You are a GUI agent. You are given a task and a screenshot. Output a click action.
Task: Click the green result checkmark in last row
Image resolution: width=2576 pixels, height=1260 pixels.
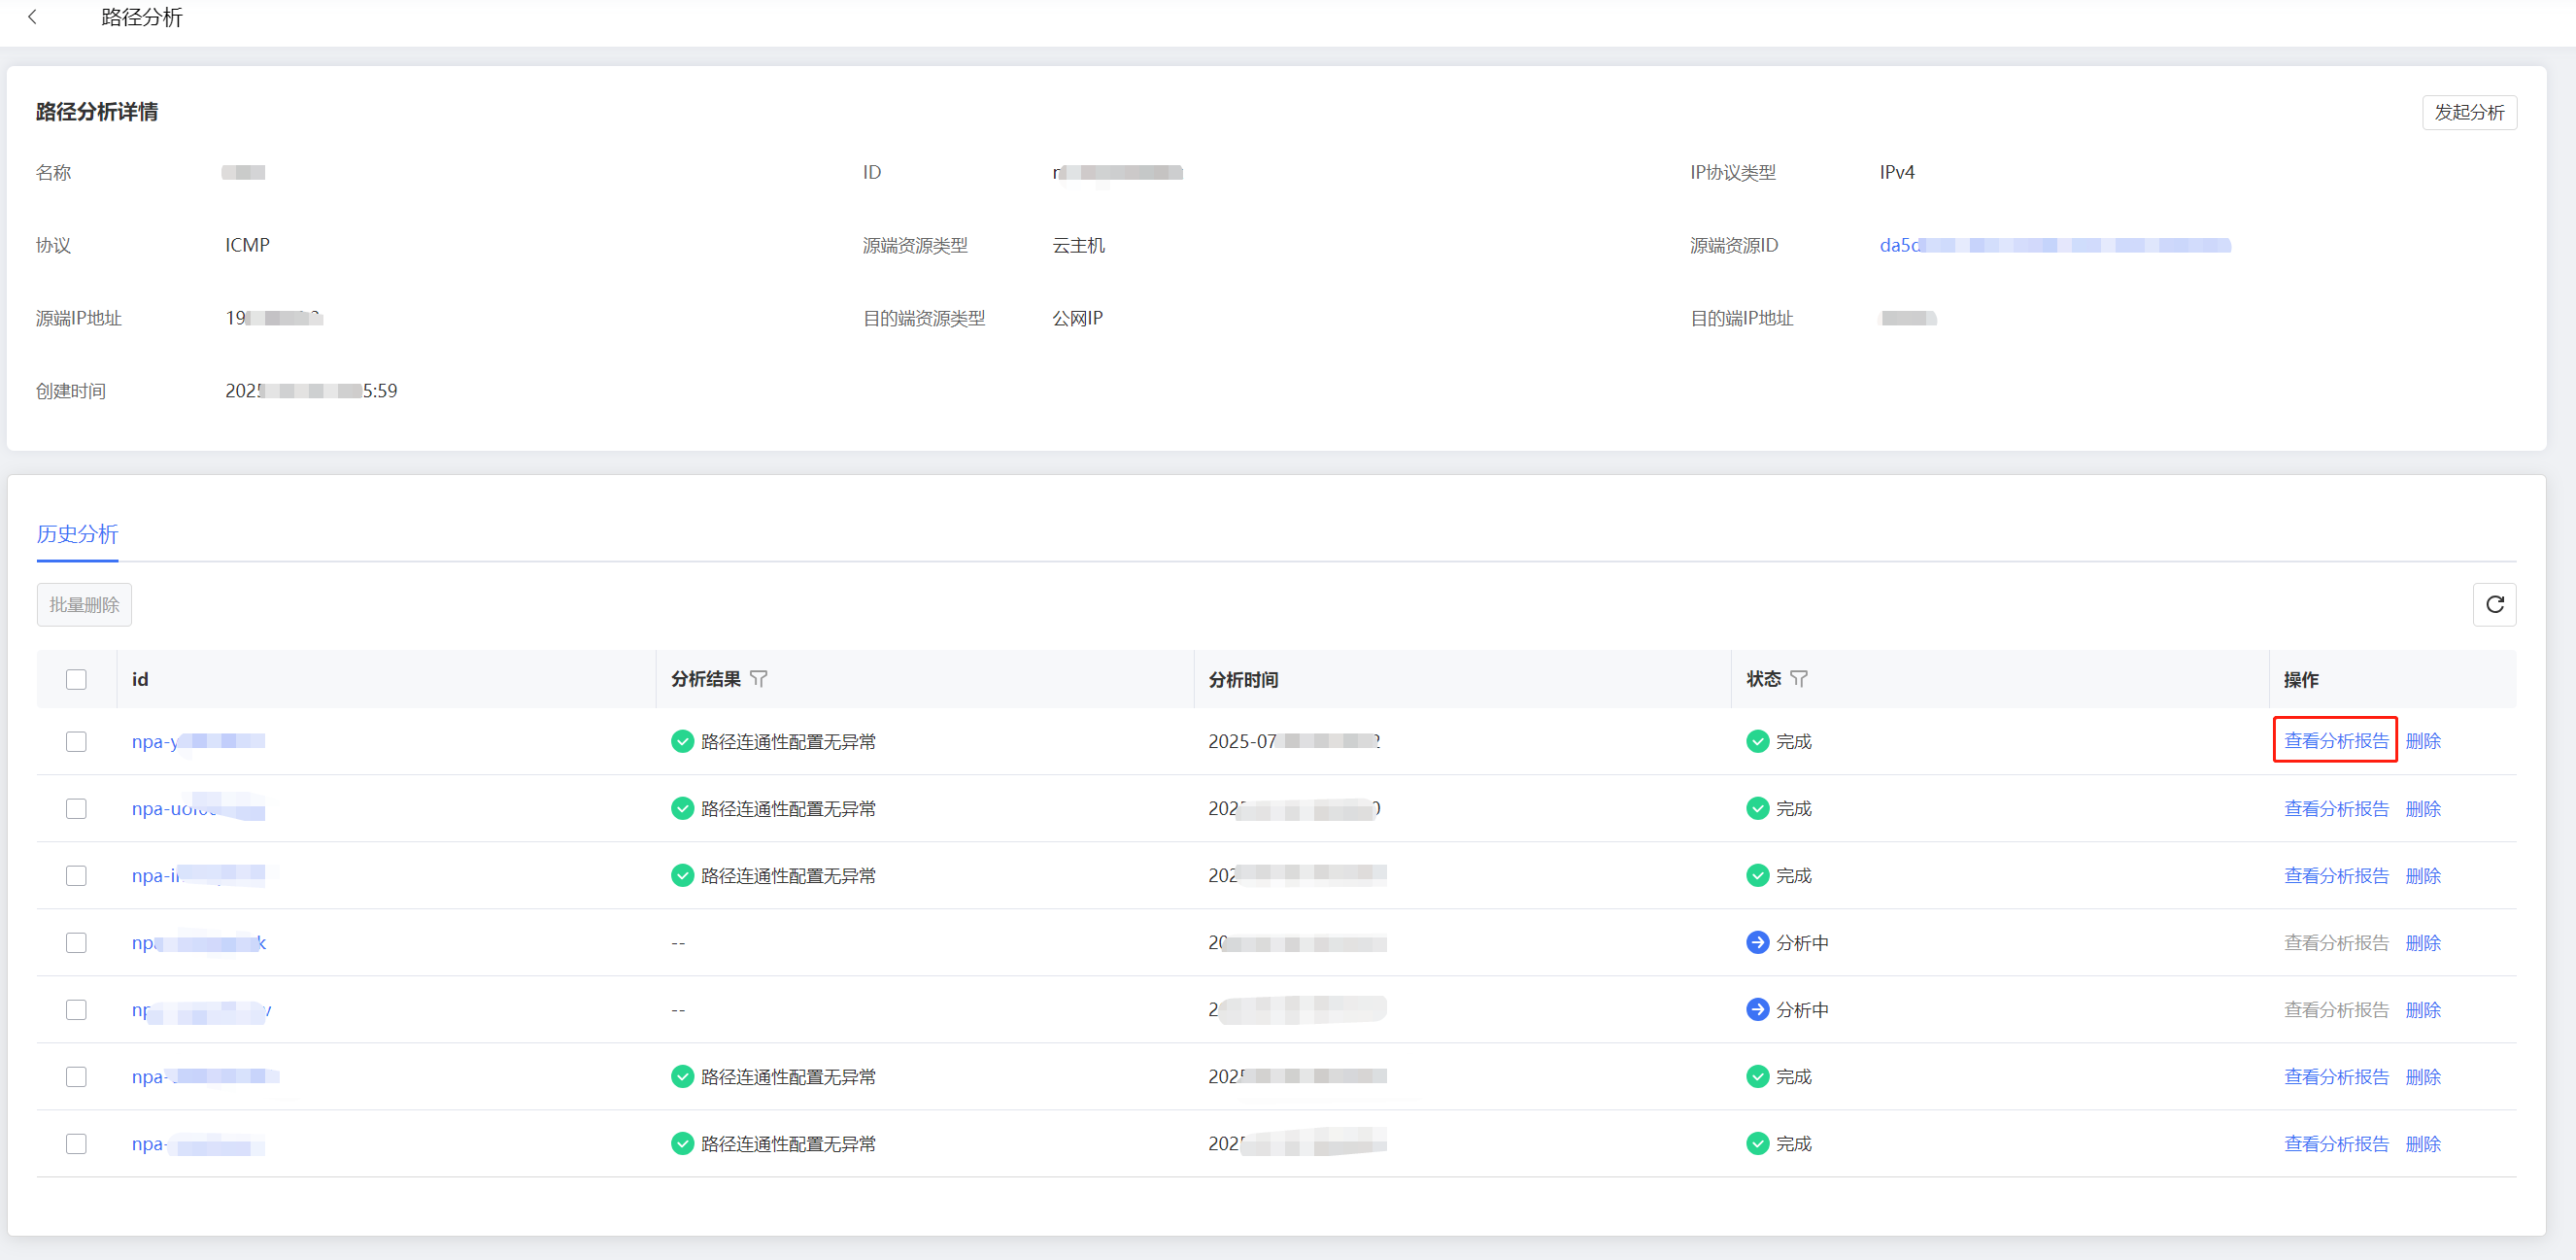[x=682, y=1143]
